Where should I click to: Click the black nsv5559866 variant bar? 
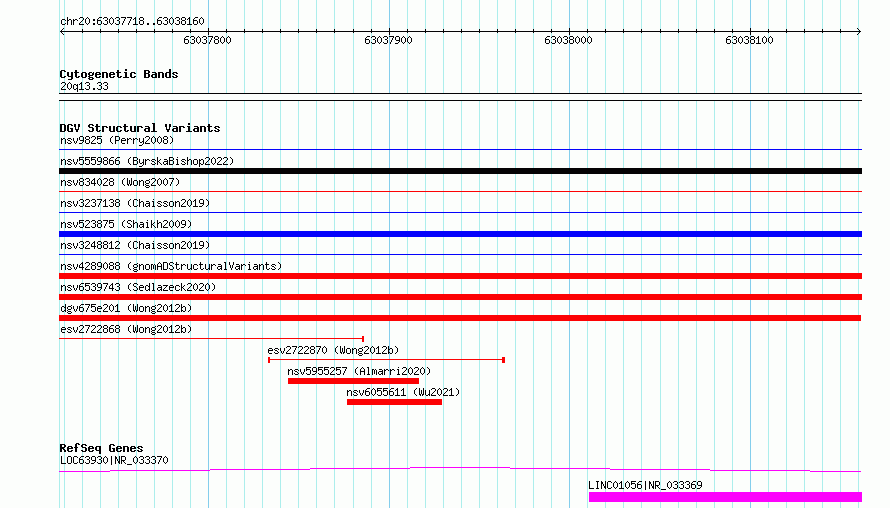coord(460,171)
